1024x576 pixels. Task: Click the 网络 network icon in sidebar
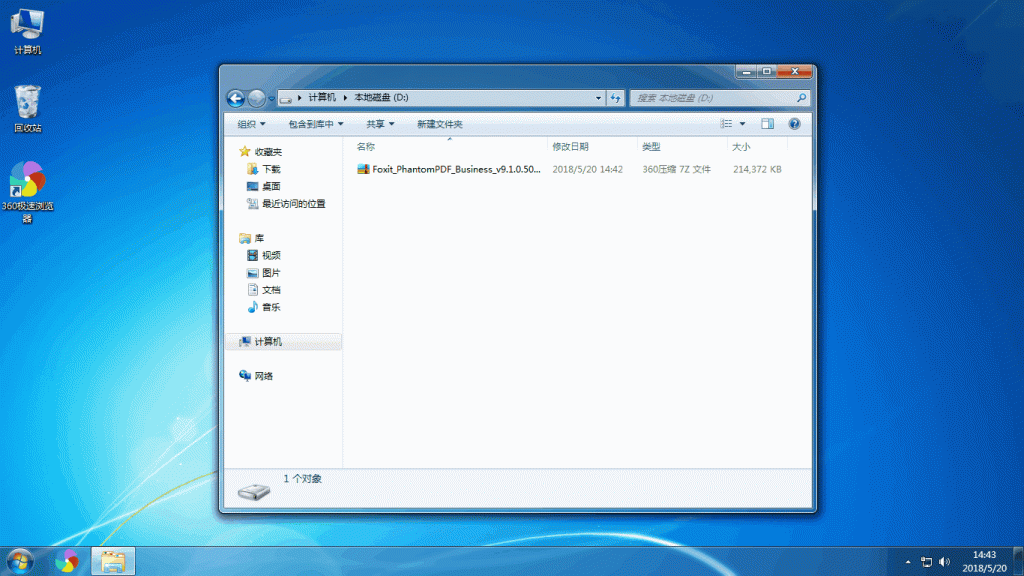click(x=245, y=376)
